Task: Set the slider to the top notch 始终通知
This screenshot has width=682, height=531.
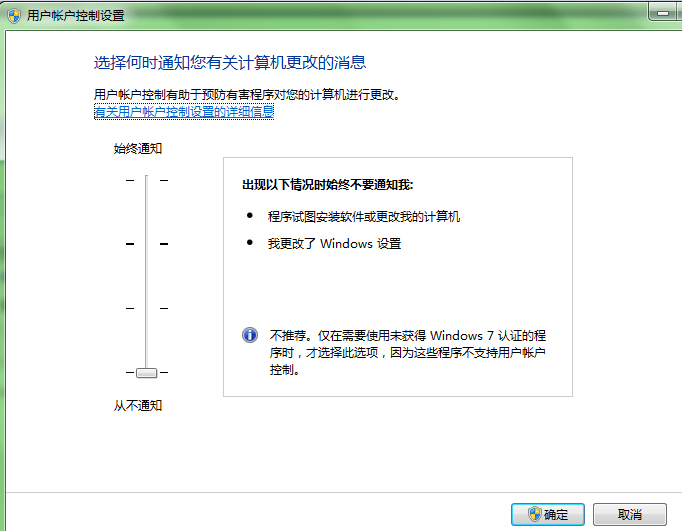Action: (147, 180)
